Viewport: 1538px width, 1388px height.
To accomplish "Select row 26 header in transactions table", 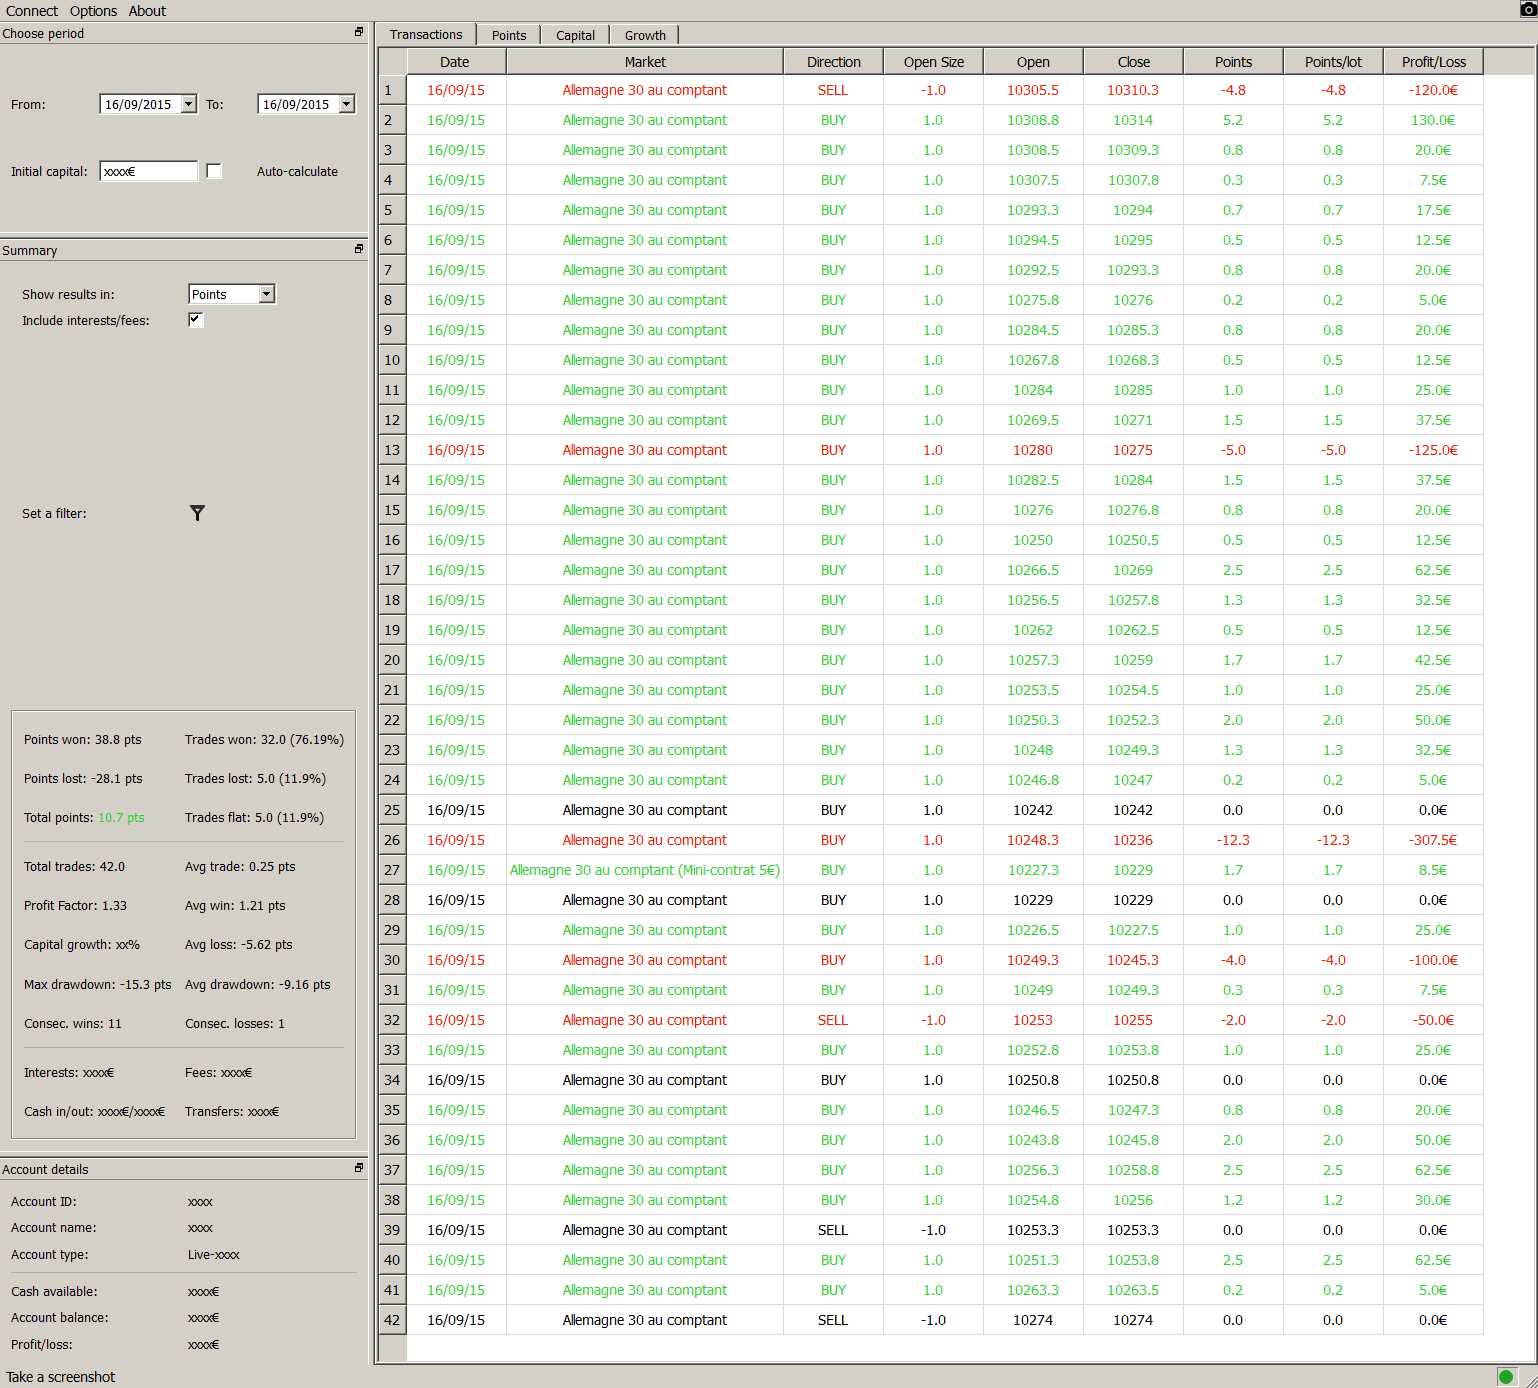I will [x=392, y=840].
